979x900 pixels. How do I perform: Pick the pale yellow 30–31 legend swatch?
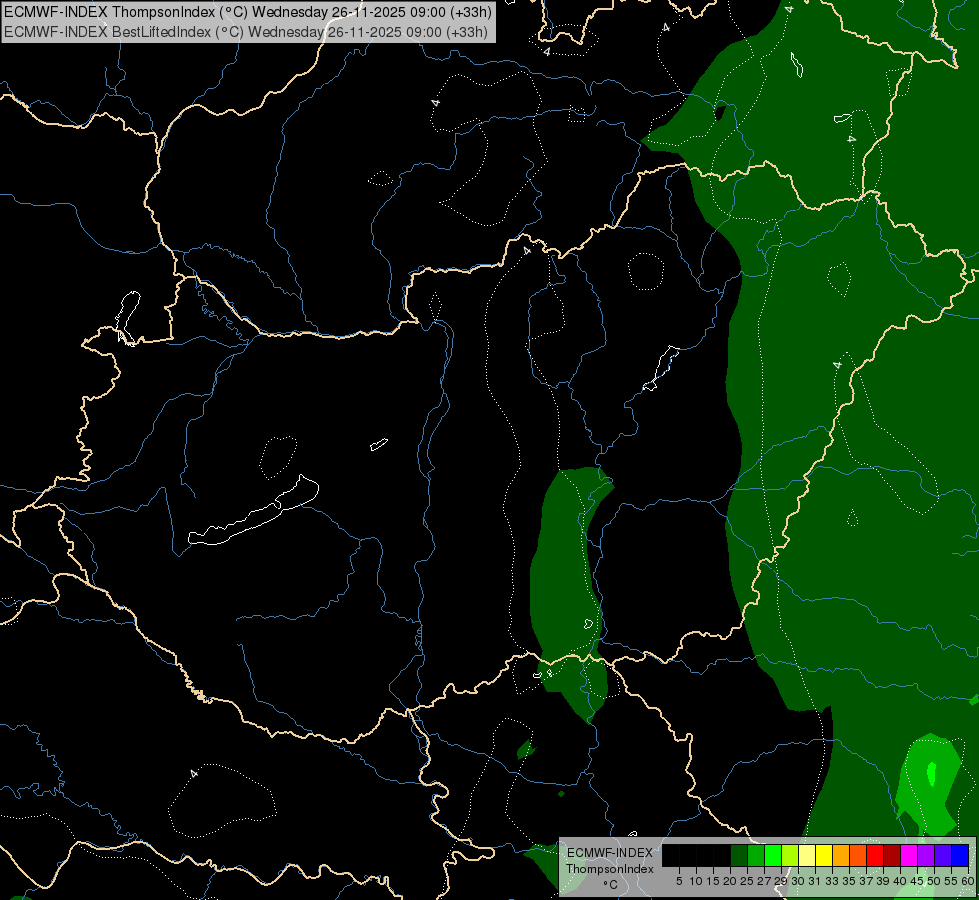(807, 855)
